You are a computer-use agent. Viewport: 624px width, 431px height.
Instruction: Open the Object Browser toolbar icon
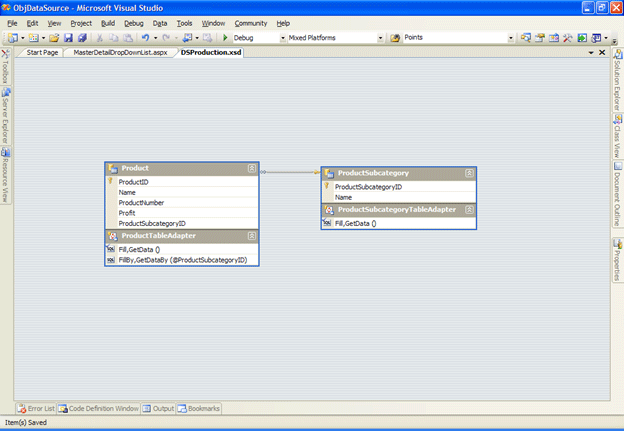tap(554, 38)
